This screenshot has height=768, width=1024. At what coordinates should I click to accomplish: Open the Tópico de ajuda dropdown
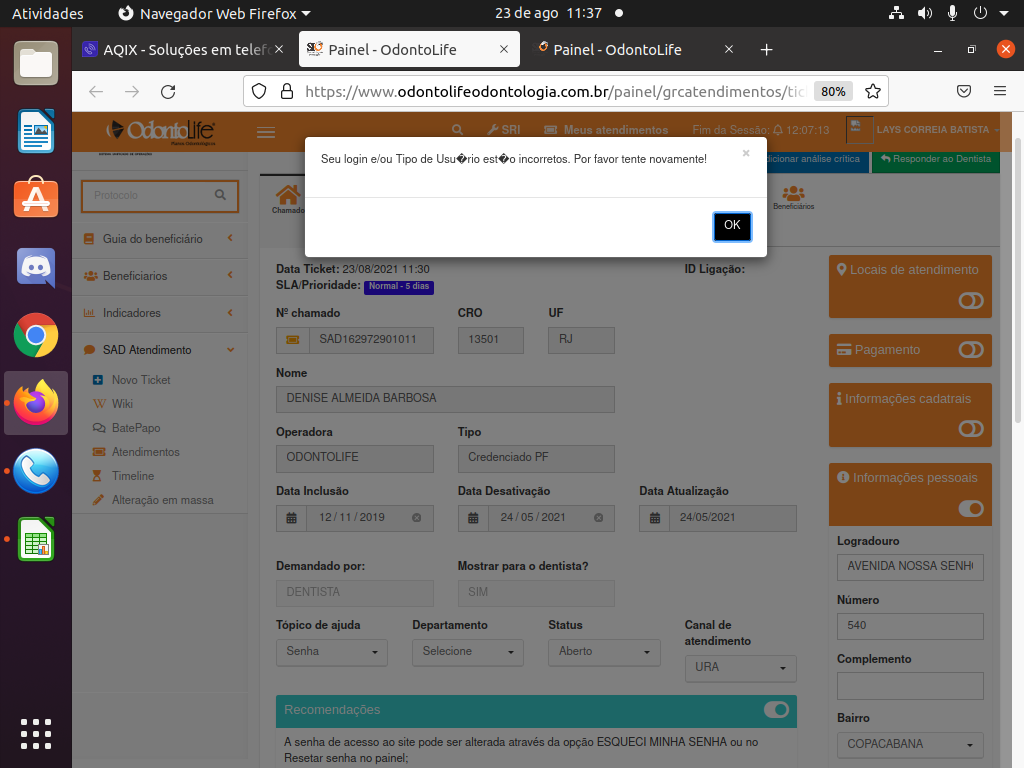coord(330,652)
